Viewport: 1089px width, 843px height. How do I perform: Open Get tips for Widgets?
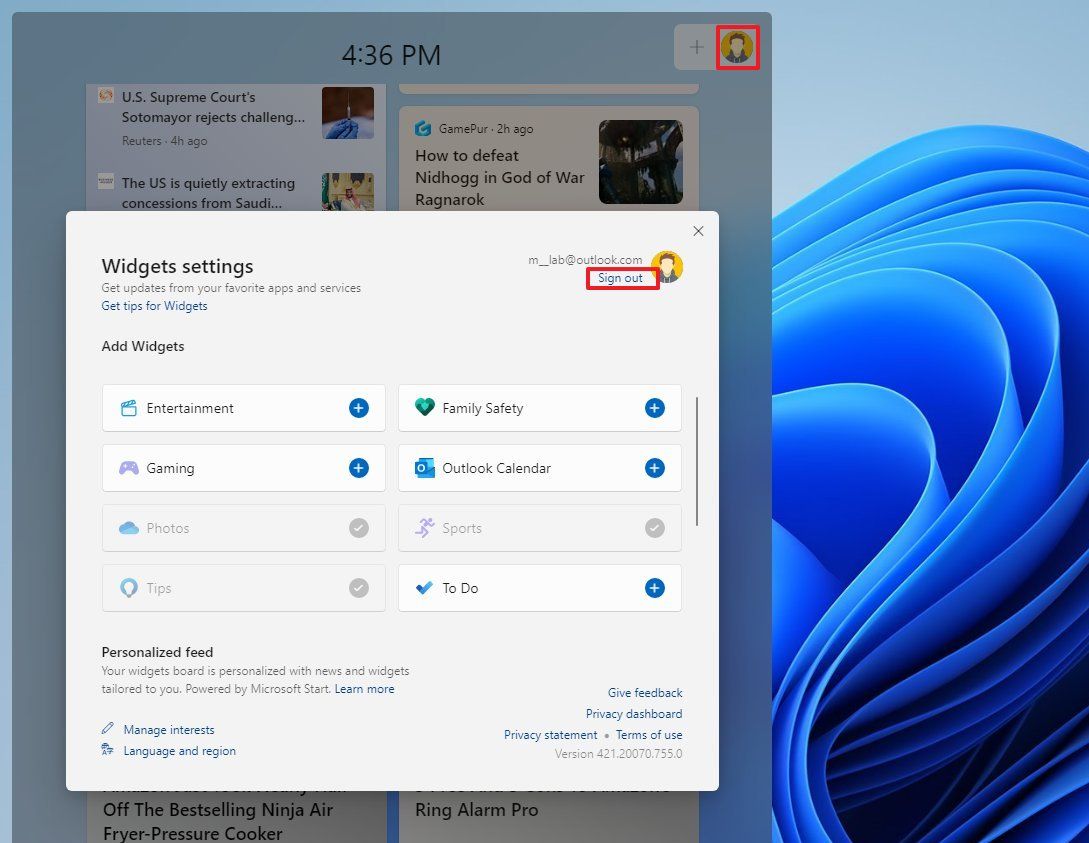[154, 306]
